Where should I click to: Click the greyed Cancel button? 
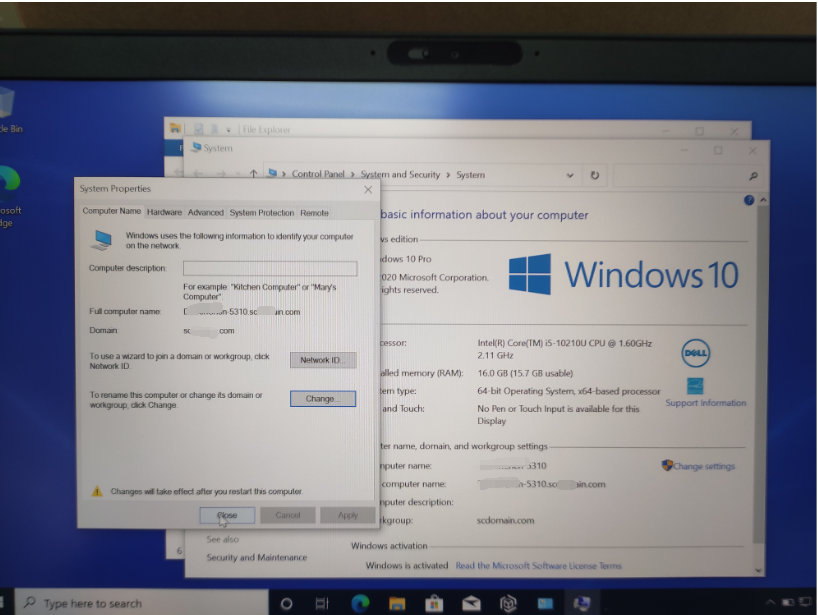pos(287,515)
